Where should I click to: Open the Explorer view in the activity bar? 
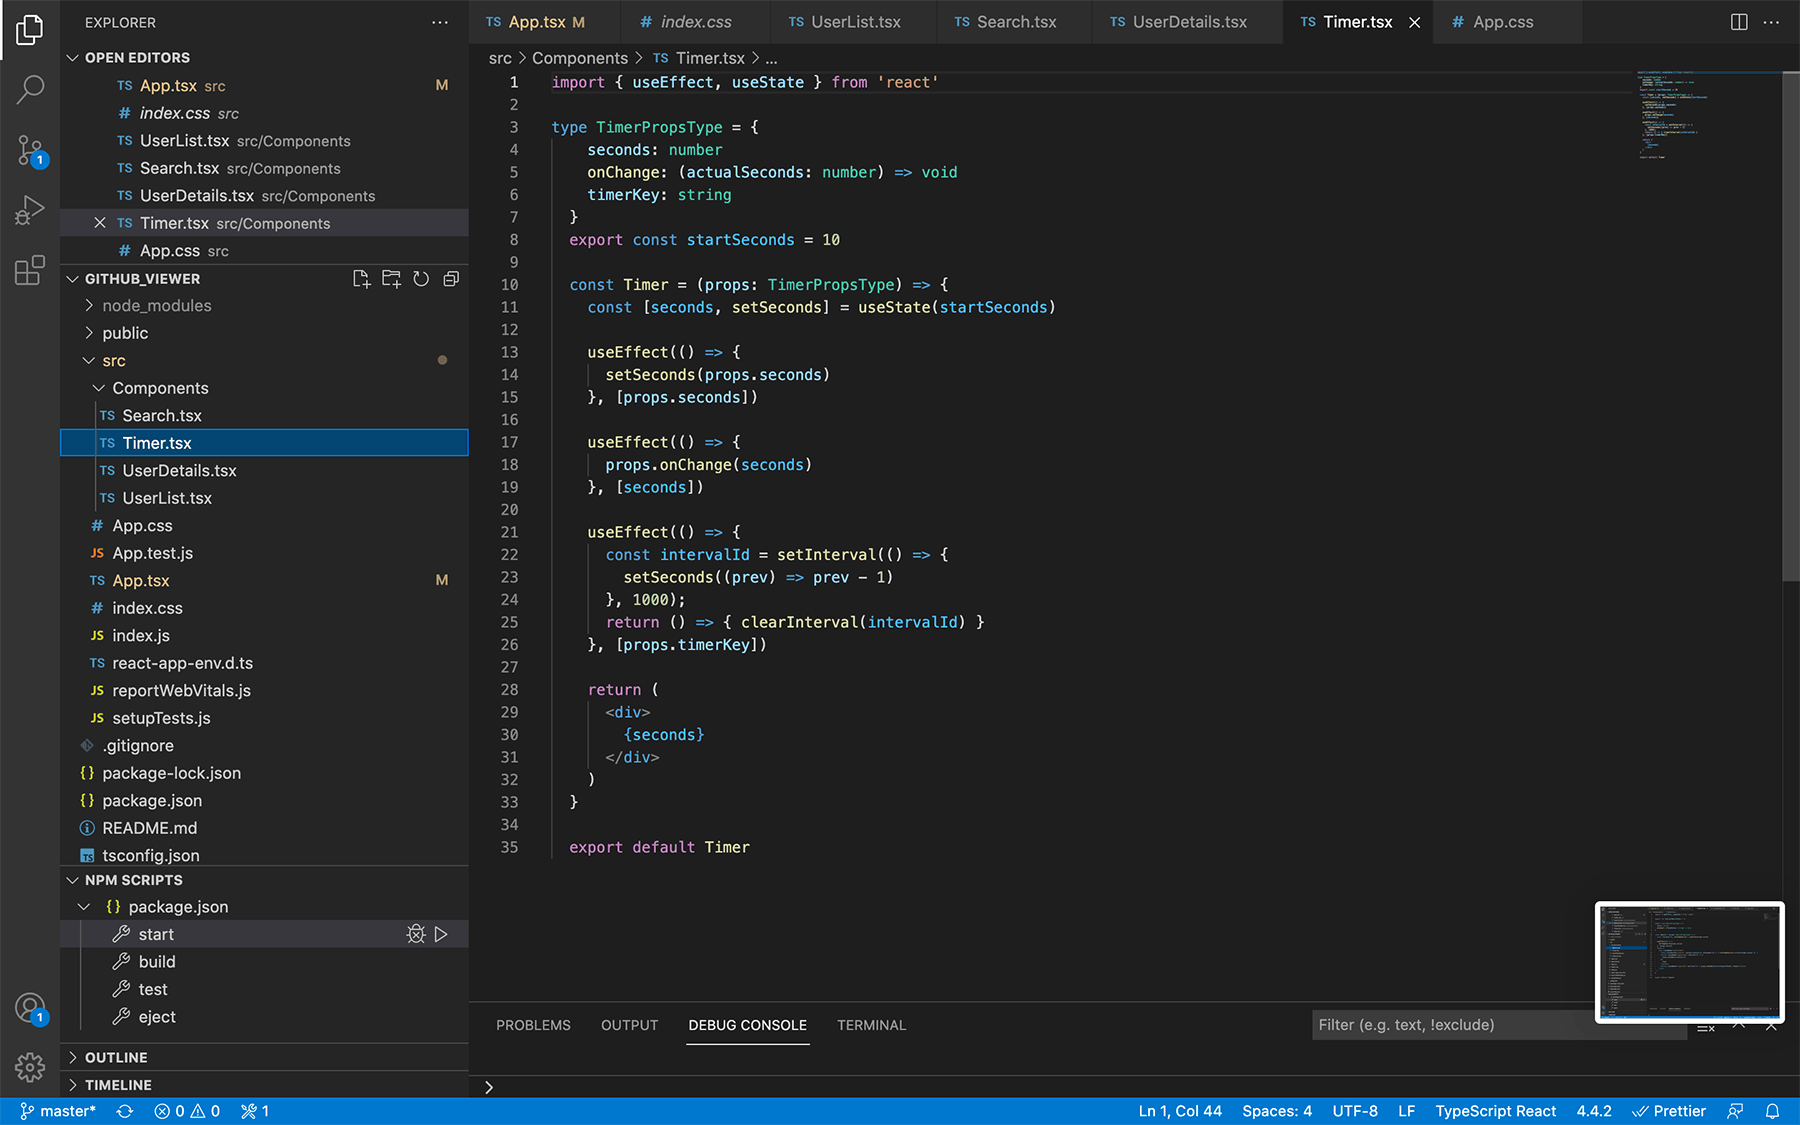(30, 30)
